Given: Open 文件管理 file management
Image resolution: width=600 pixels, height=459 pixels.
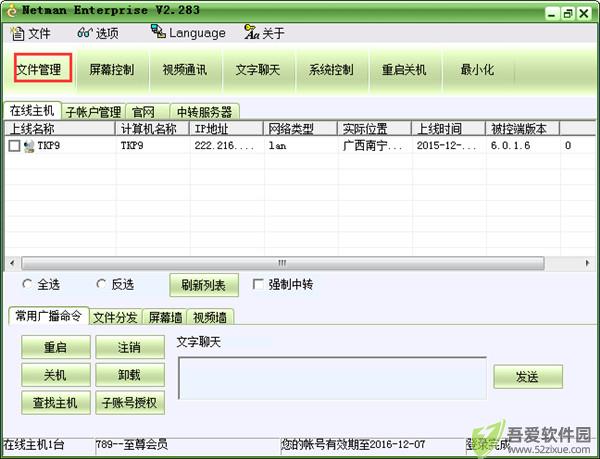Looking at the screenshot, I should pos(39,69).
